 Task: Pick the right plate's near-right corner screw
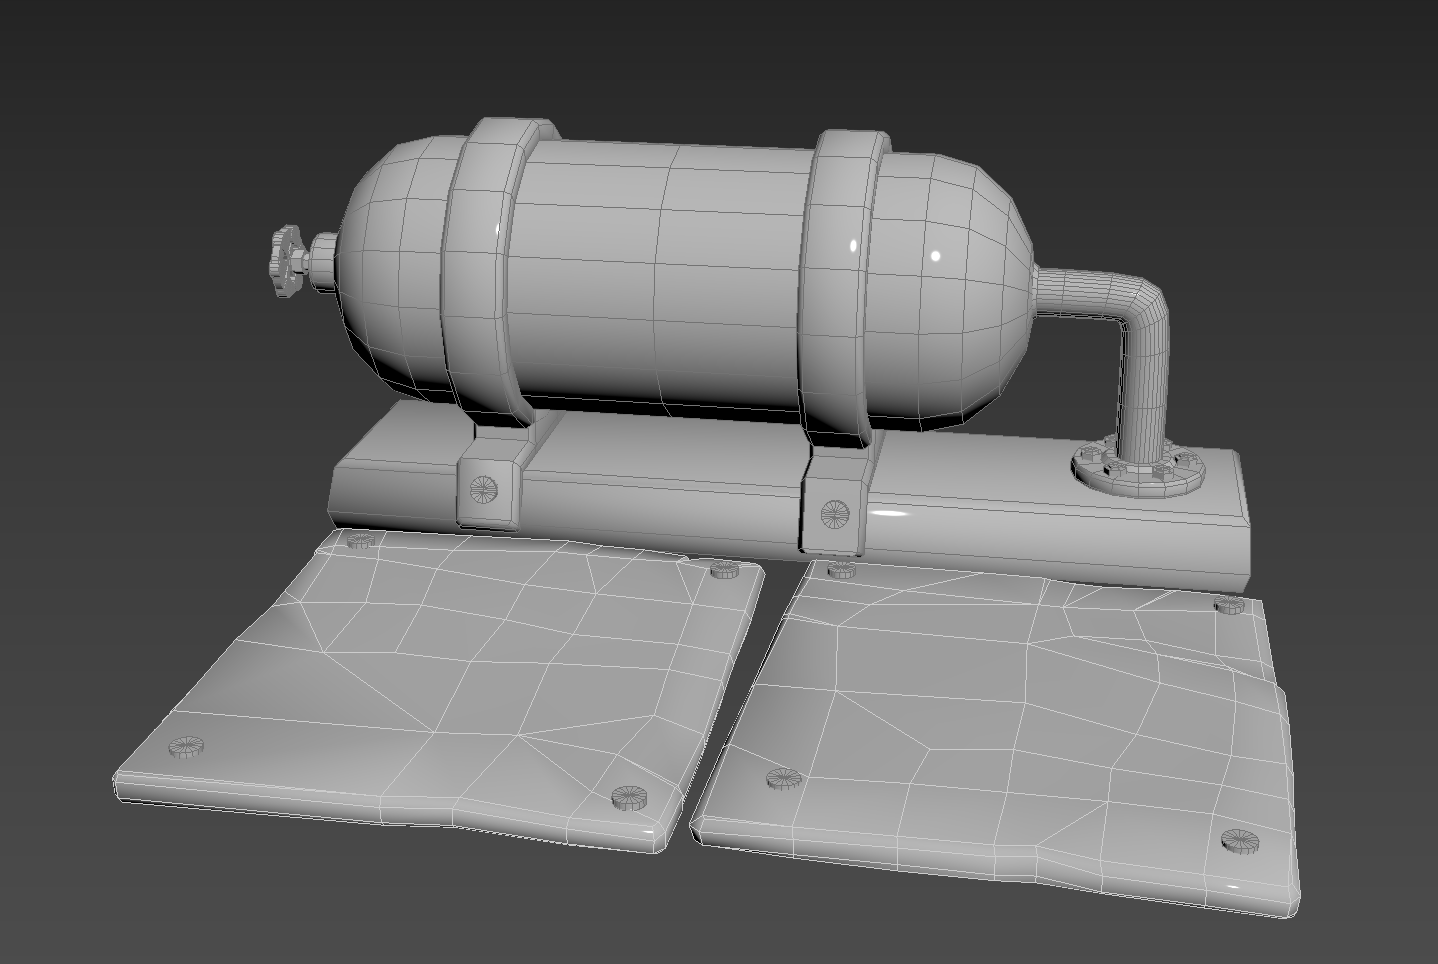1238,840
